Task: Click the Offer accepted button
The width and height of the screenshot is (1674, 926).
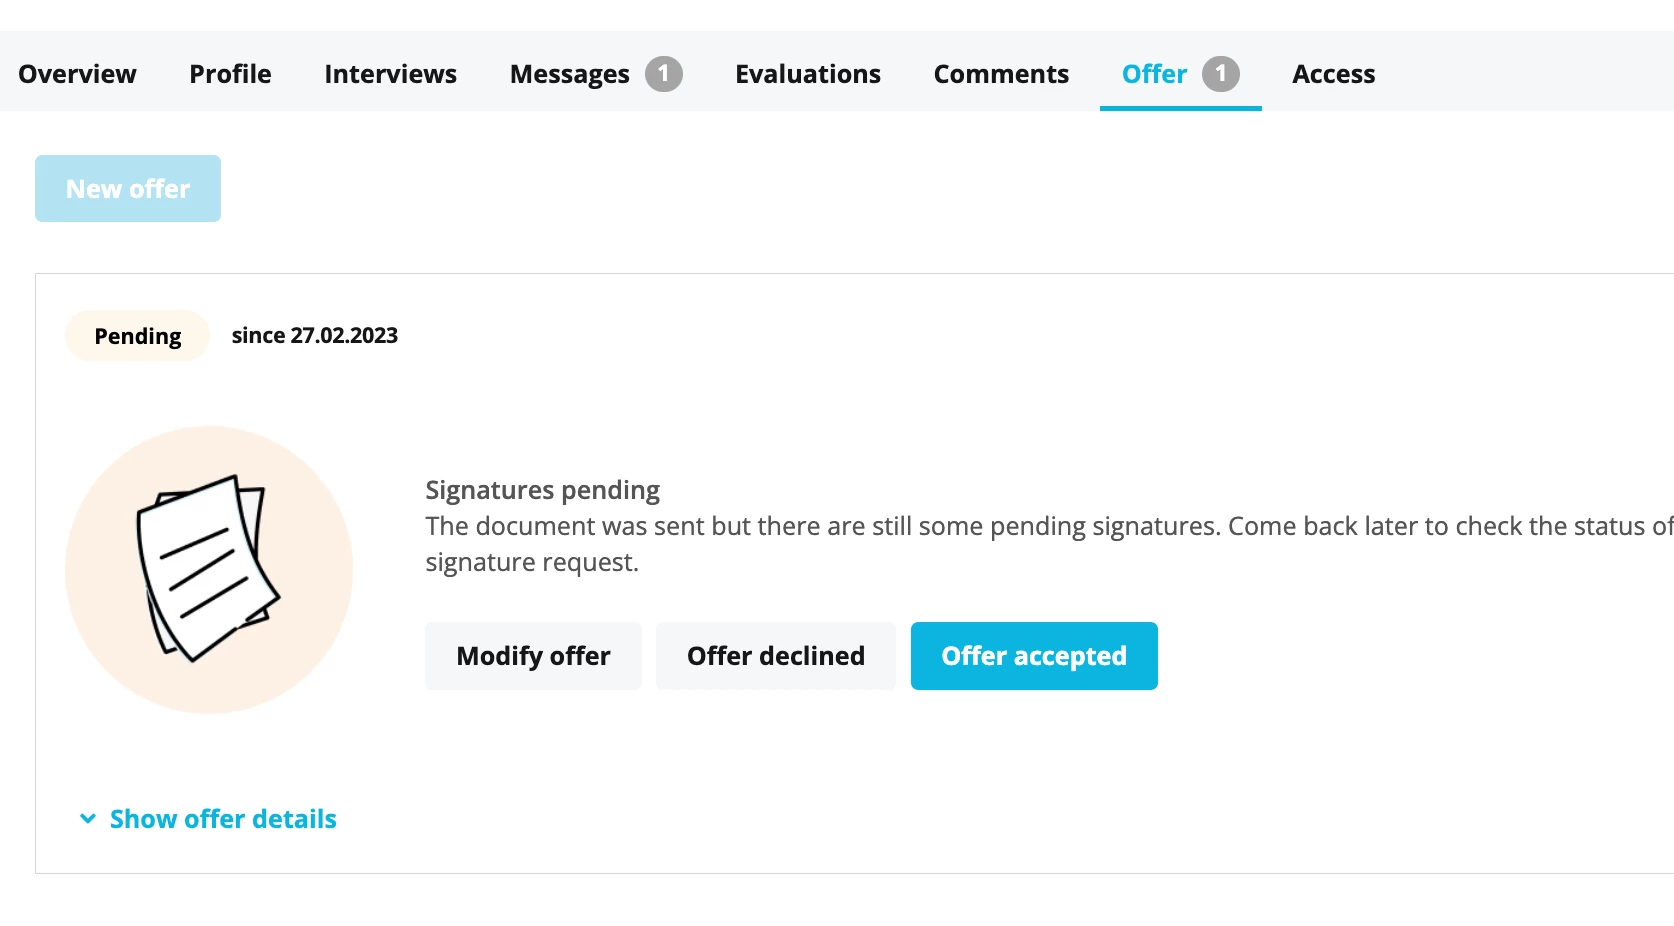Action: pos(1034,656)
